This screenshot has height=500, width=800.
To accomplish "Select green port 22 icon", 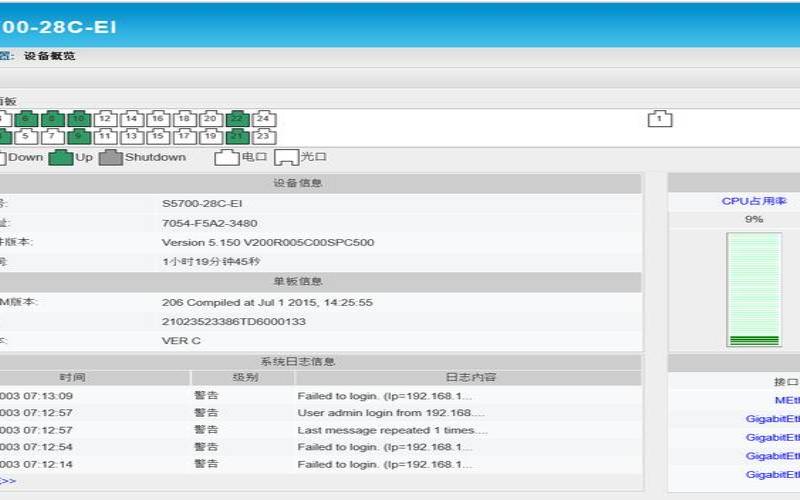I will pos(237,119).
